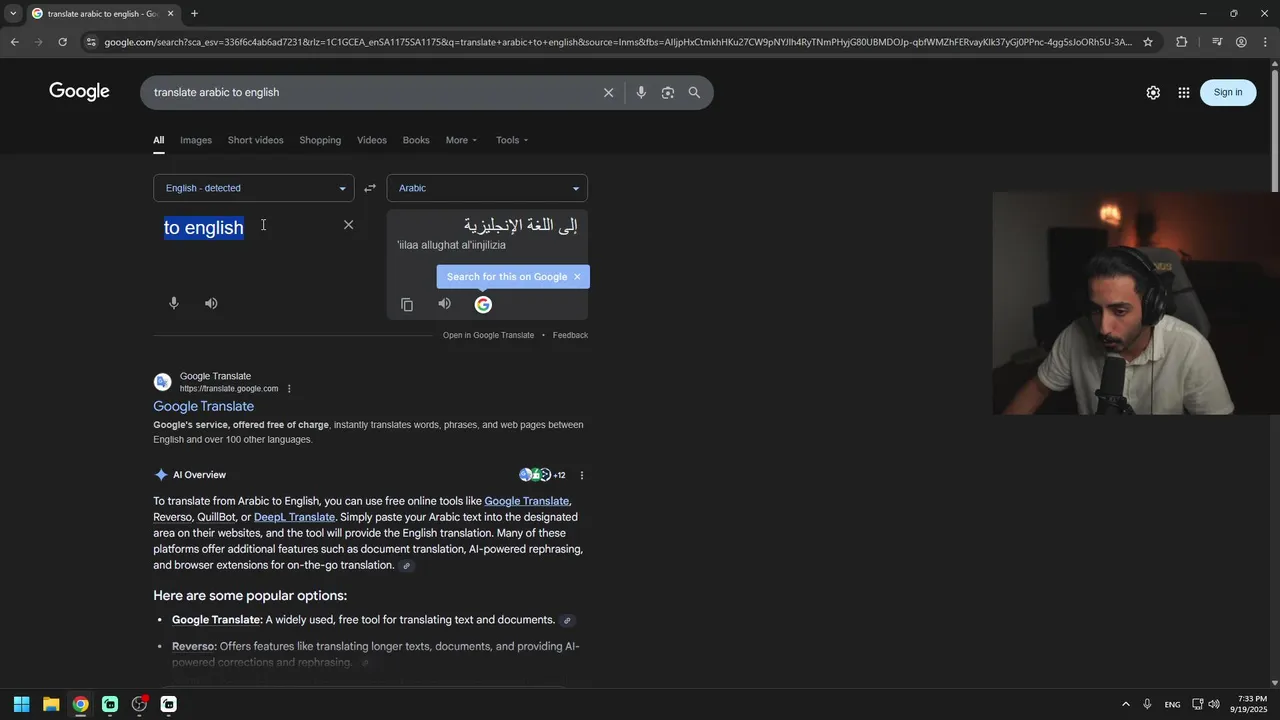This screenshot has width=1280, height=720.
Task: Bookmark this page with star icon
Action: (x=1148, y=42)
